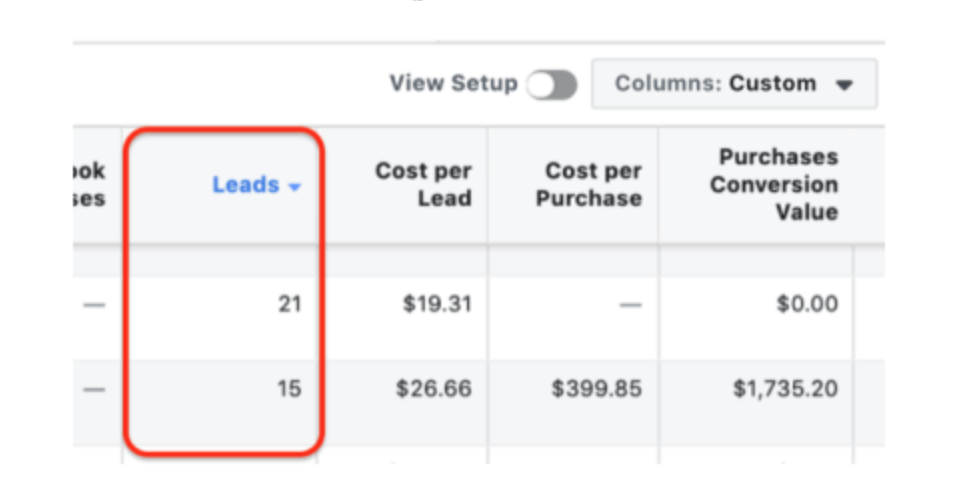Image resolution: width=966 pixels, height=496 pixels.
Task: Click the first row dash in leftmost column
Action: 94,305
